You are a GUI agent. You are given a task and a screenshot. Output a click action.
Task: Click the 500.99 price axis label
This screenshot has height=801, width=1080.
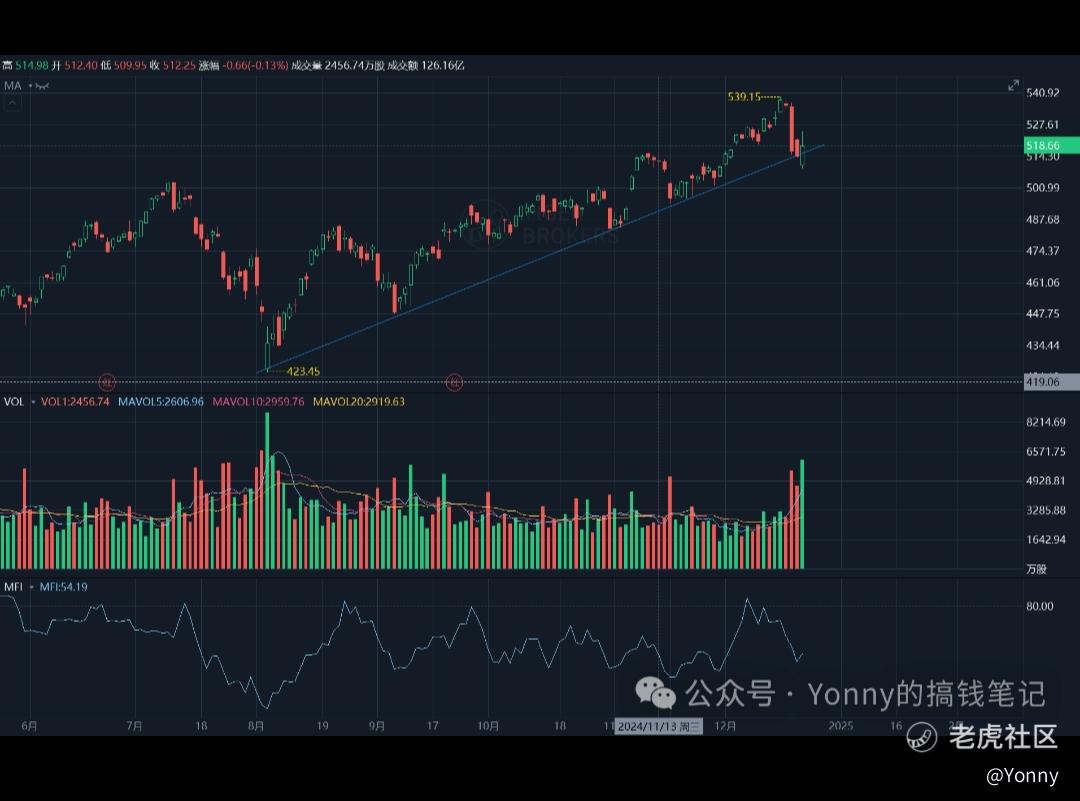1042,187
